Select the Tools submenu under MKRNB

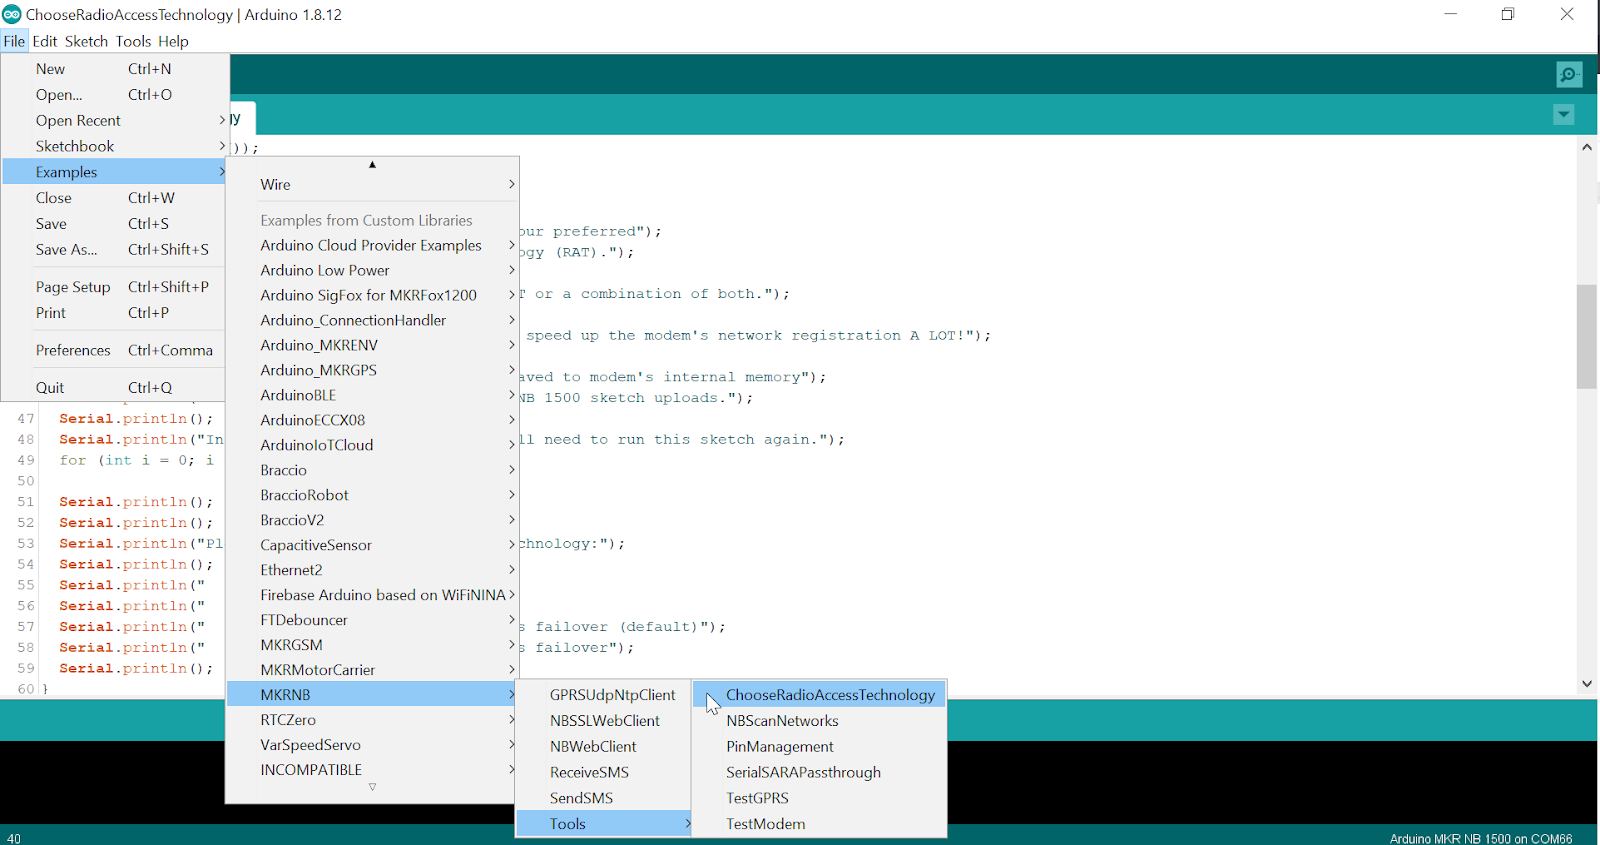[604, 824]
